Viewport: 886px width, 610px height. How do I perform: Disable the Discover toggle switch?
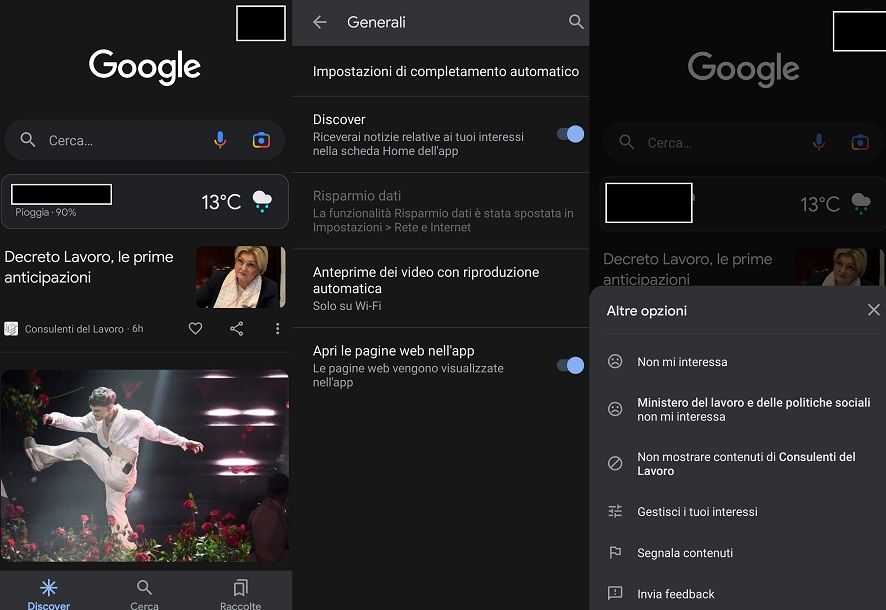click(x=570, y=134)
